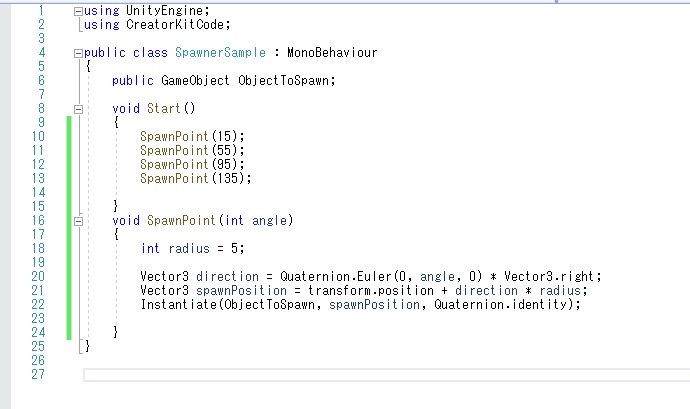Click Quaternion.identity on line 22
Image resolution: width=690 pixels, height=409 pixels.
pos(501,305)
